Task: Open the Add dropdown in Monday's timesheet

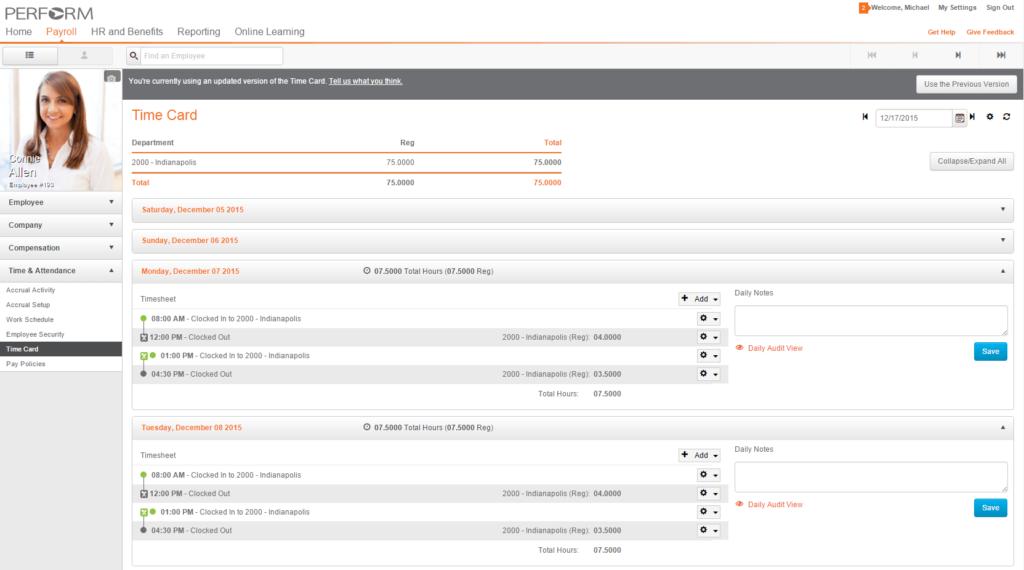Action: [x=700, y=299]
